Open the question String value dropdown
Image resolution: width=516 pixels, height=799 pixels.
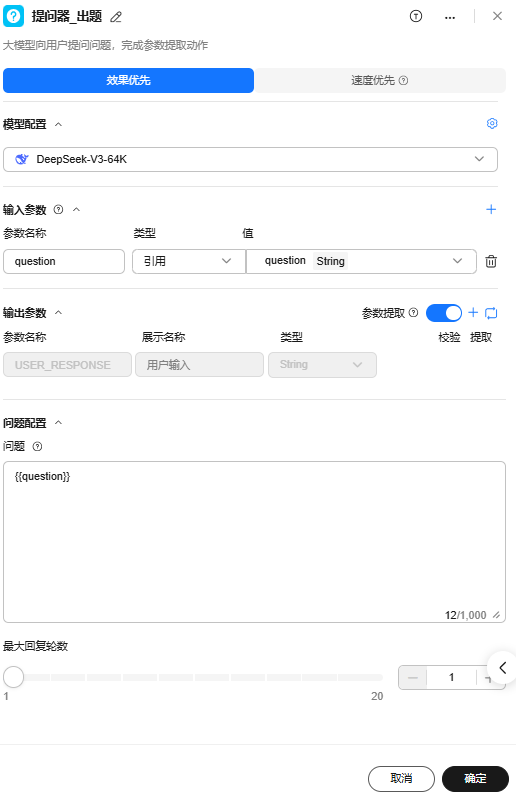(x=361, y=261)
